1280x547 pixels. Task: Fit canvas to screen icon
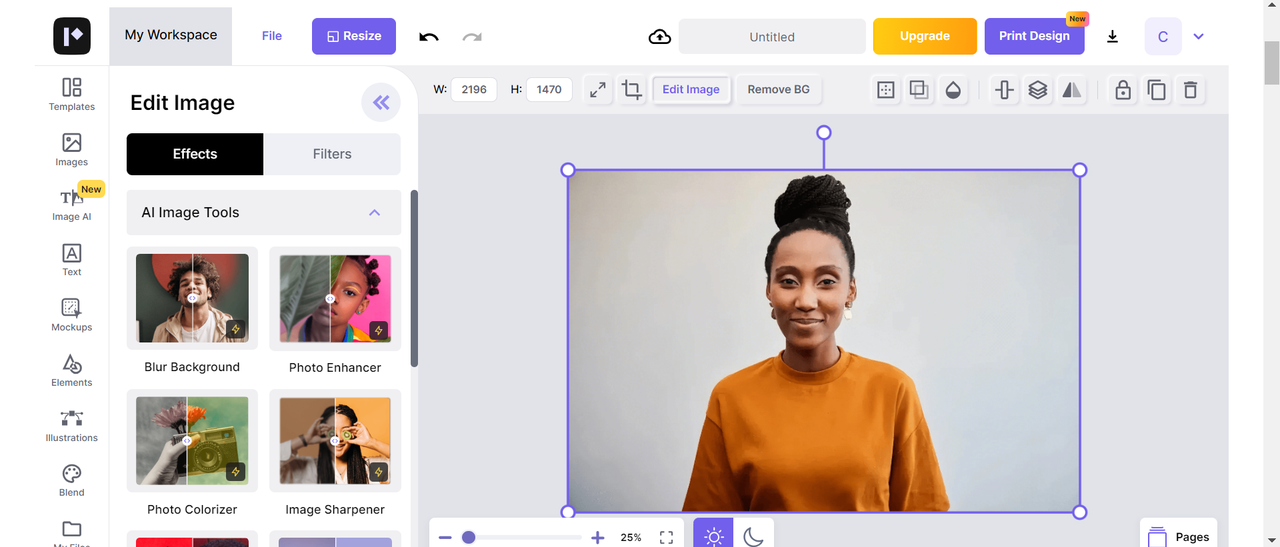667,537
